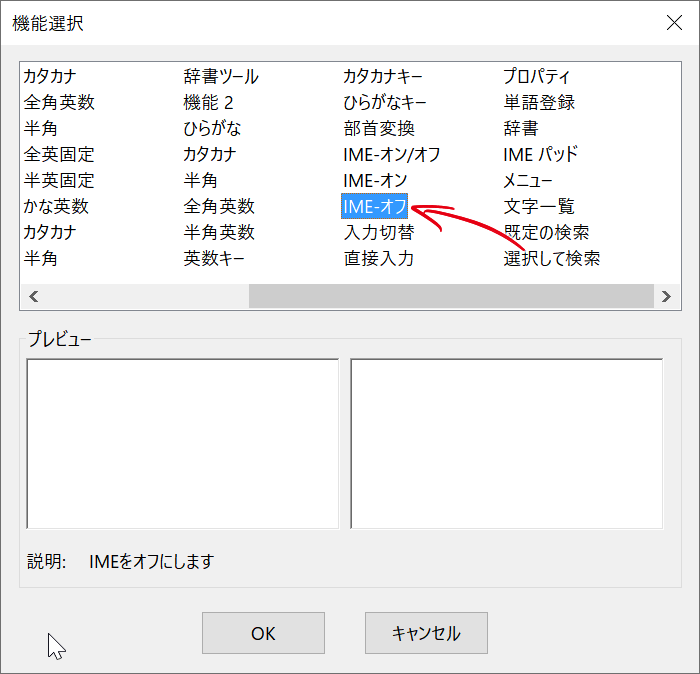Image resolution: width=700 pixels, height=674 pixels.
Task: Select the 既定の検索 entry
Action: coord(546,232)
